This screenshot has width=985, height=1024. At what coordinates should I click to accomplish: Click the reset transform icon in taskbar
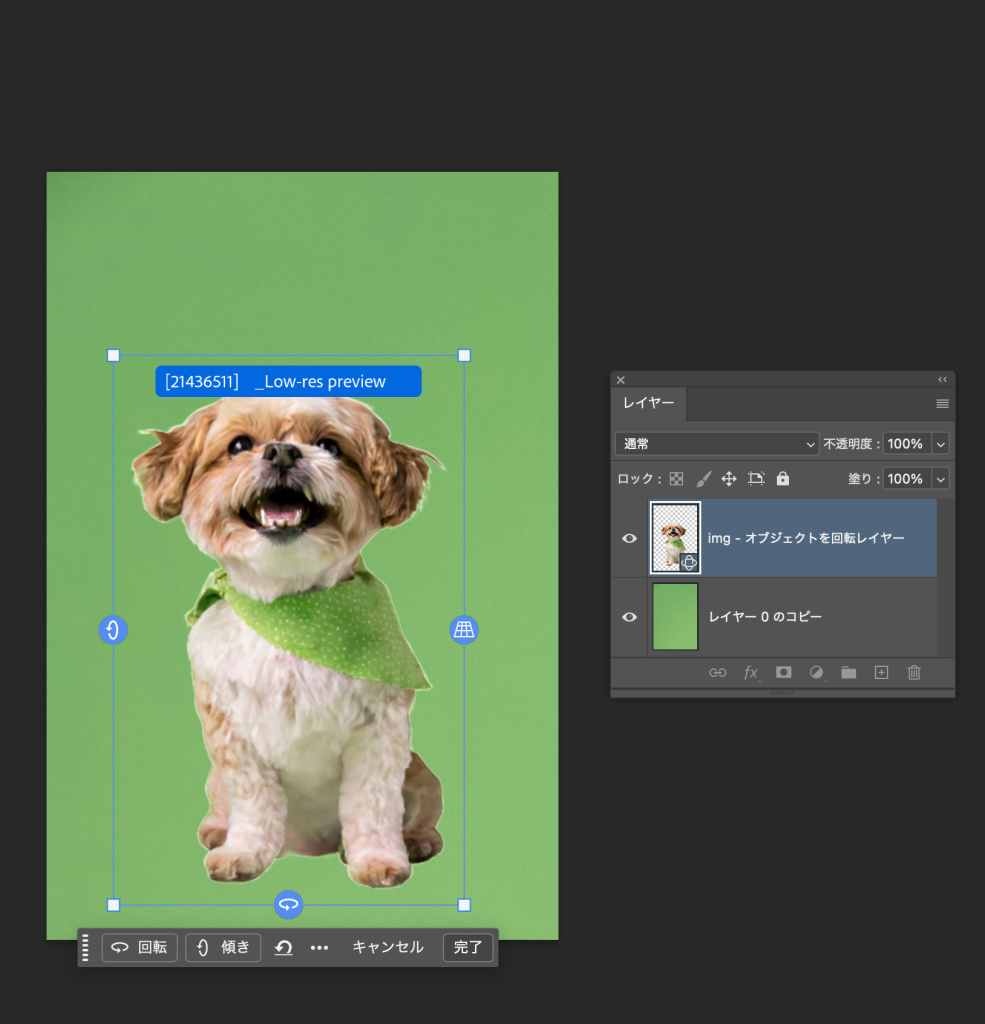pos(283,948)
